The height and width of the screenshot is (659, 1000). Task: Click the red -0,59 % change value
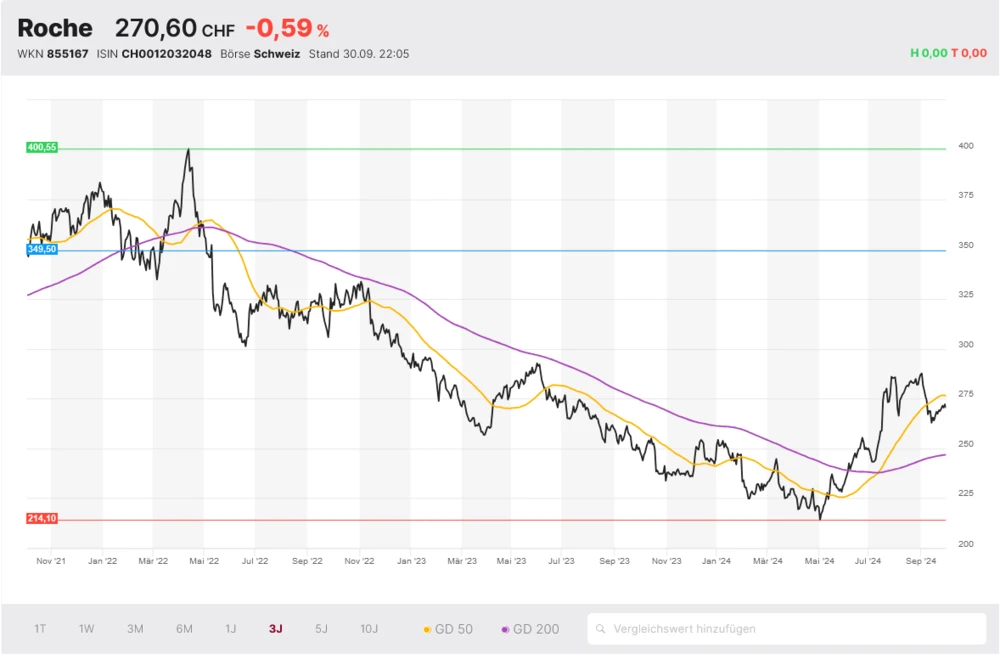tap(287, 28)
